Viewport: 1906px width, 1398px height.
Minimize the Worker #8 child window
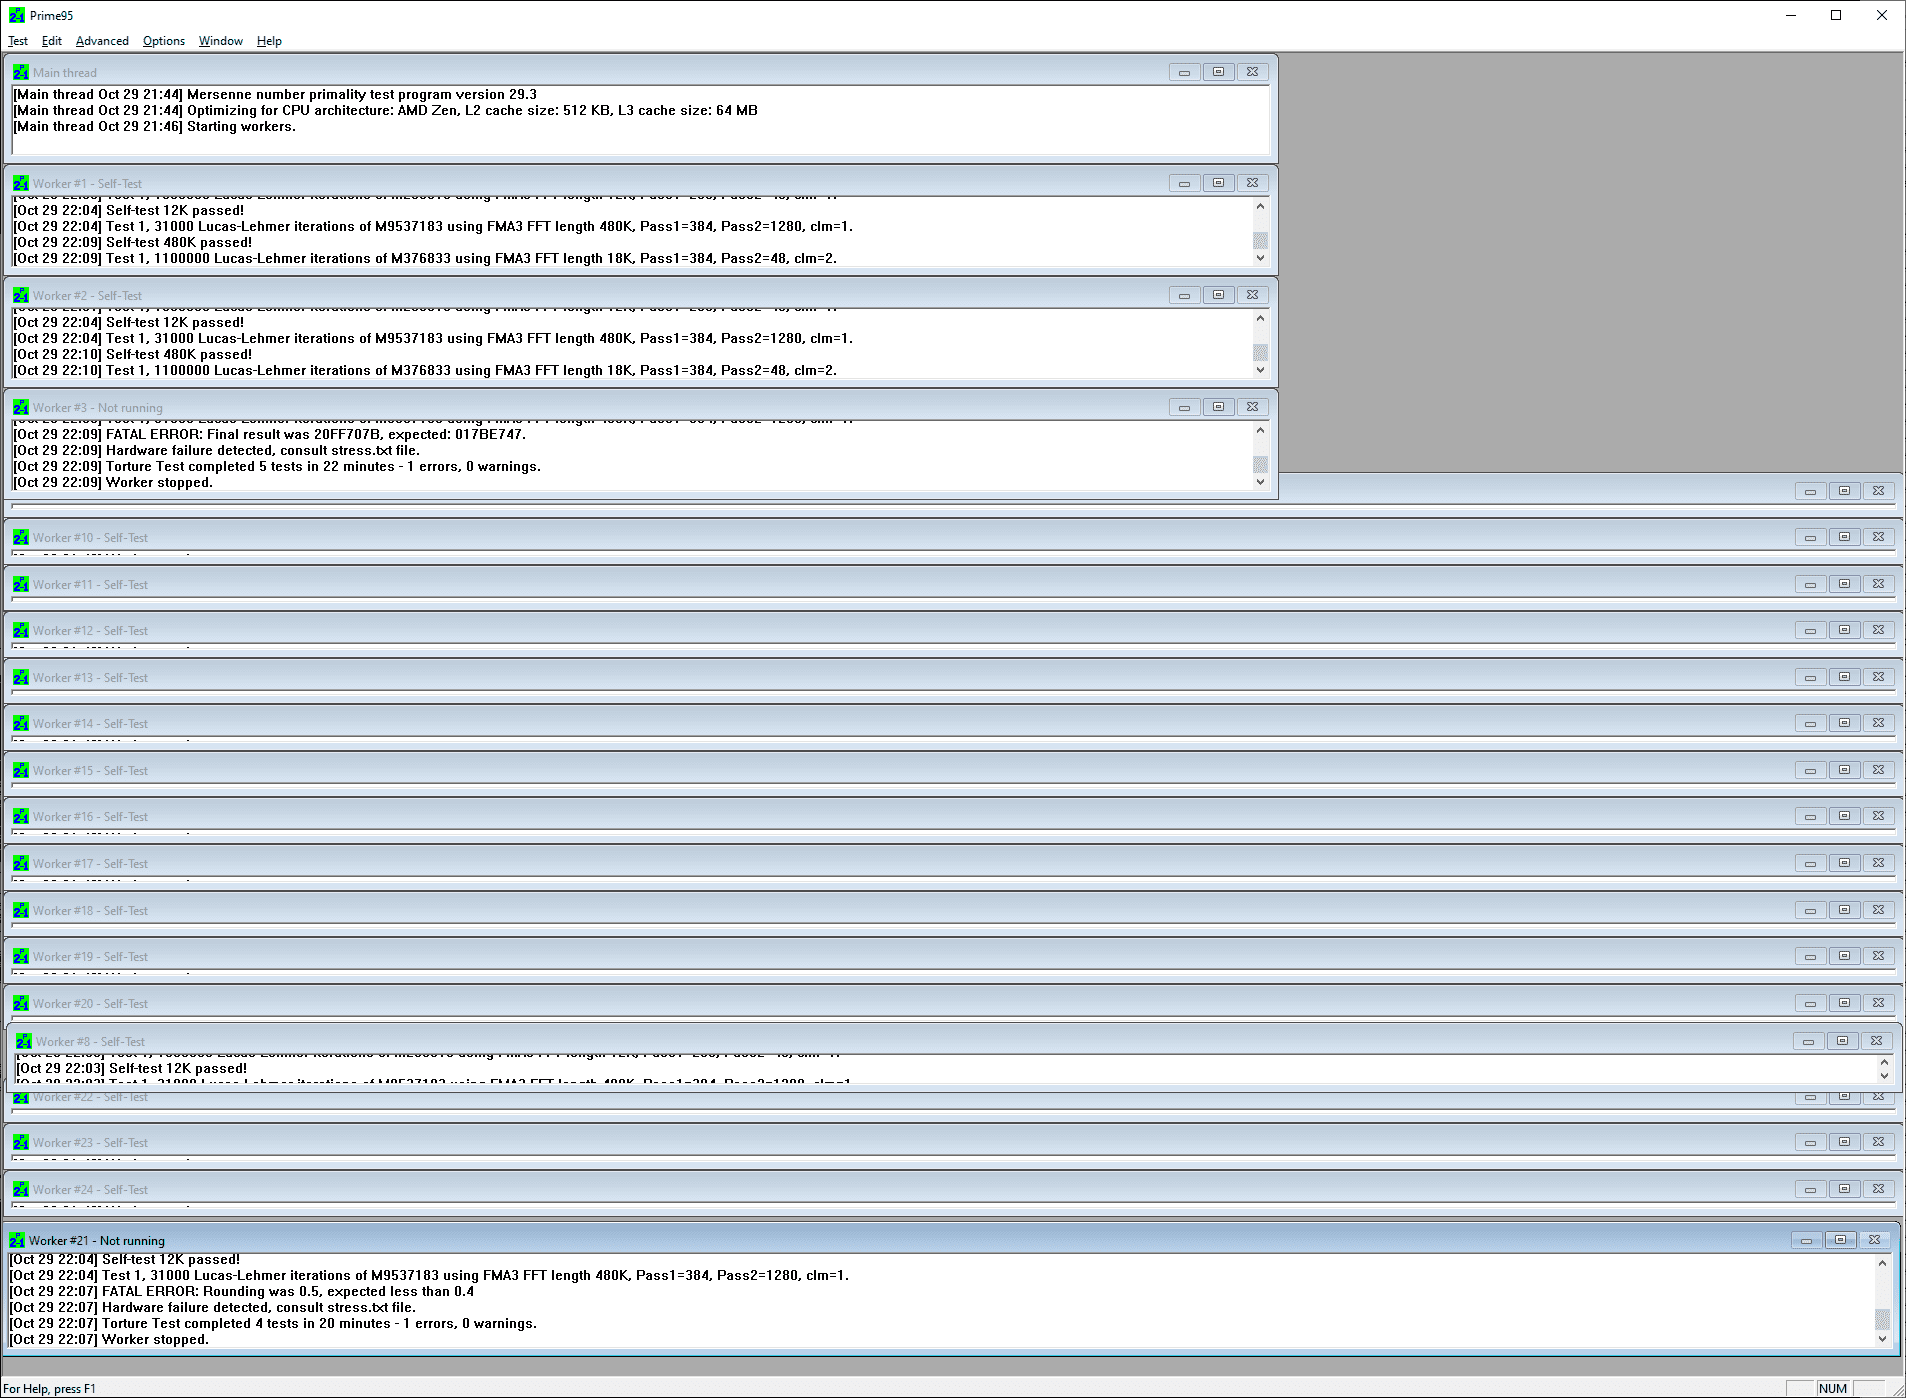1808,1041
